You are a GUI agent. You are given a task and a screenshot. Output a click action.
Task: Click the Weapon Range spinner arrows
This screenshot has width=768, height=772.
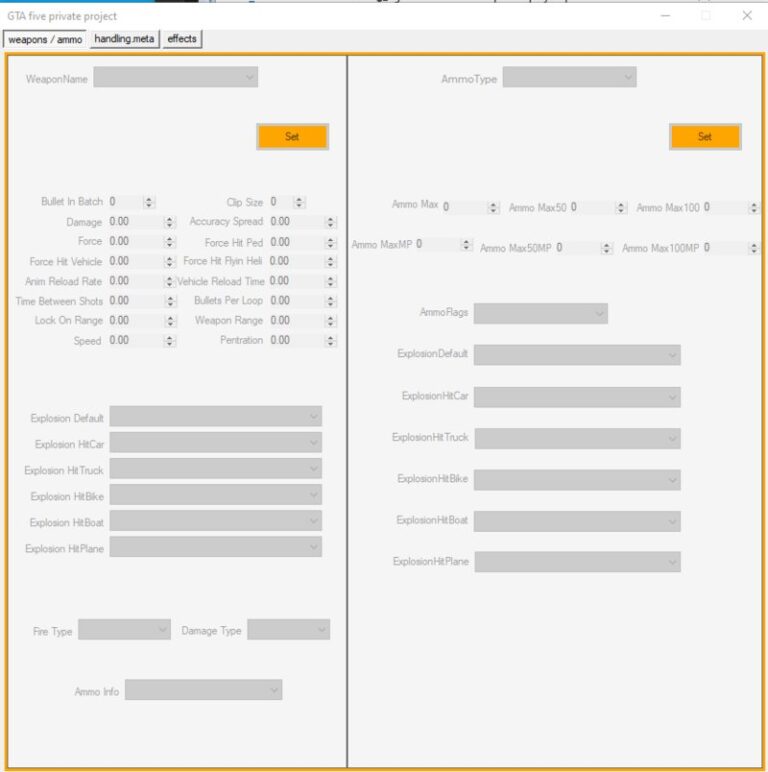(330, 321)
